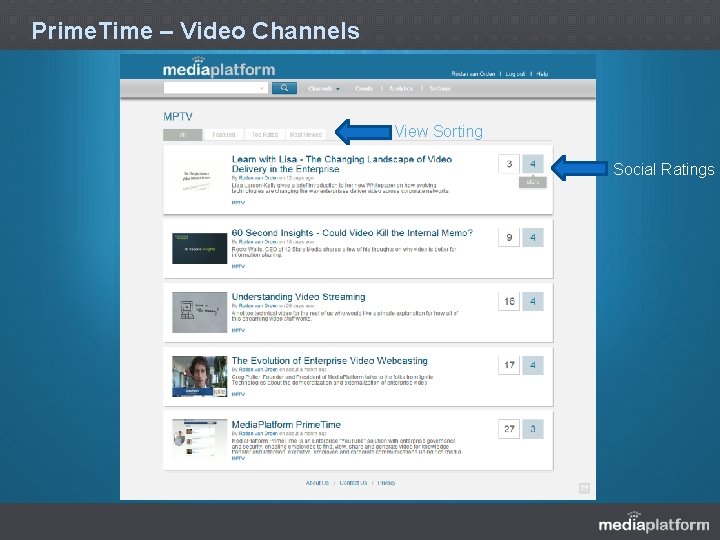
Task: Click MPTV tag under Learn with Lisa
Action: point(238,202)
